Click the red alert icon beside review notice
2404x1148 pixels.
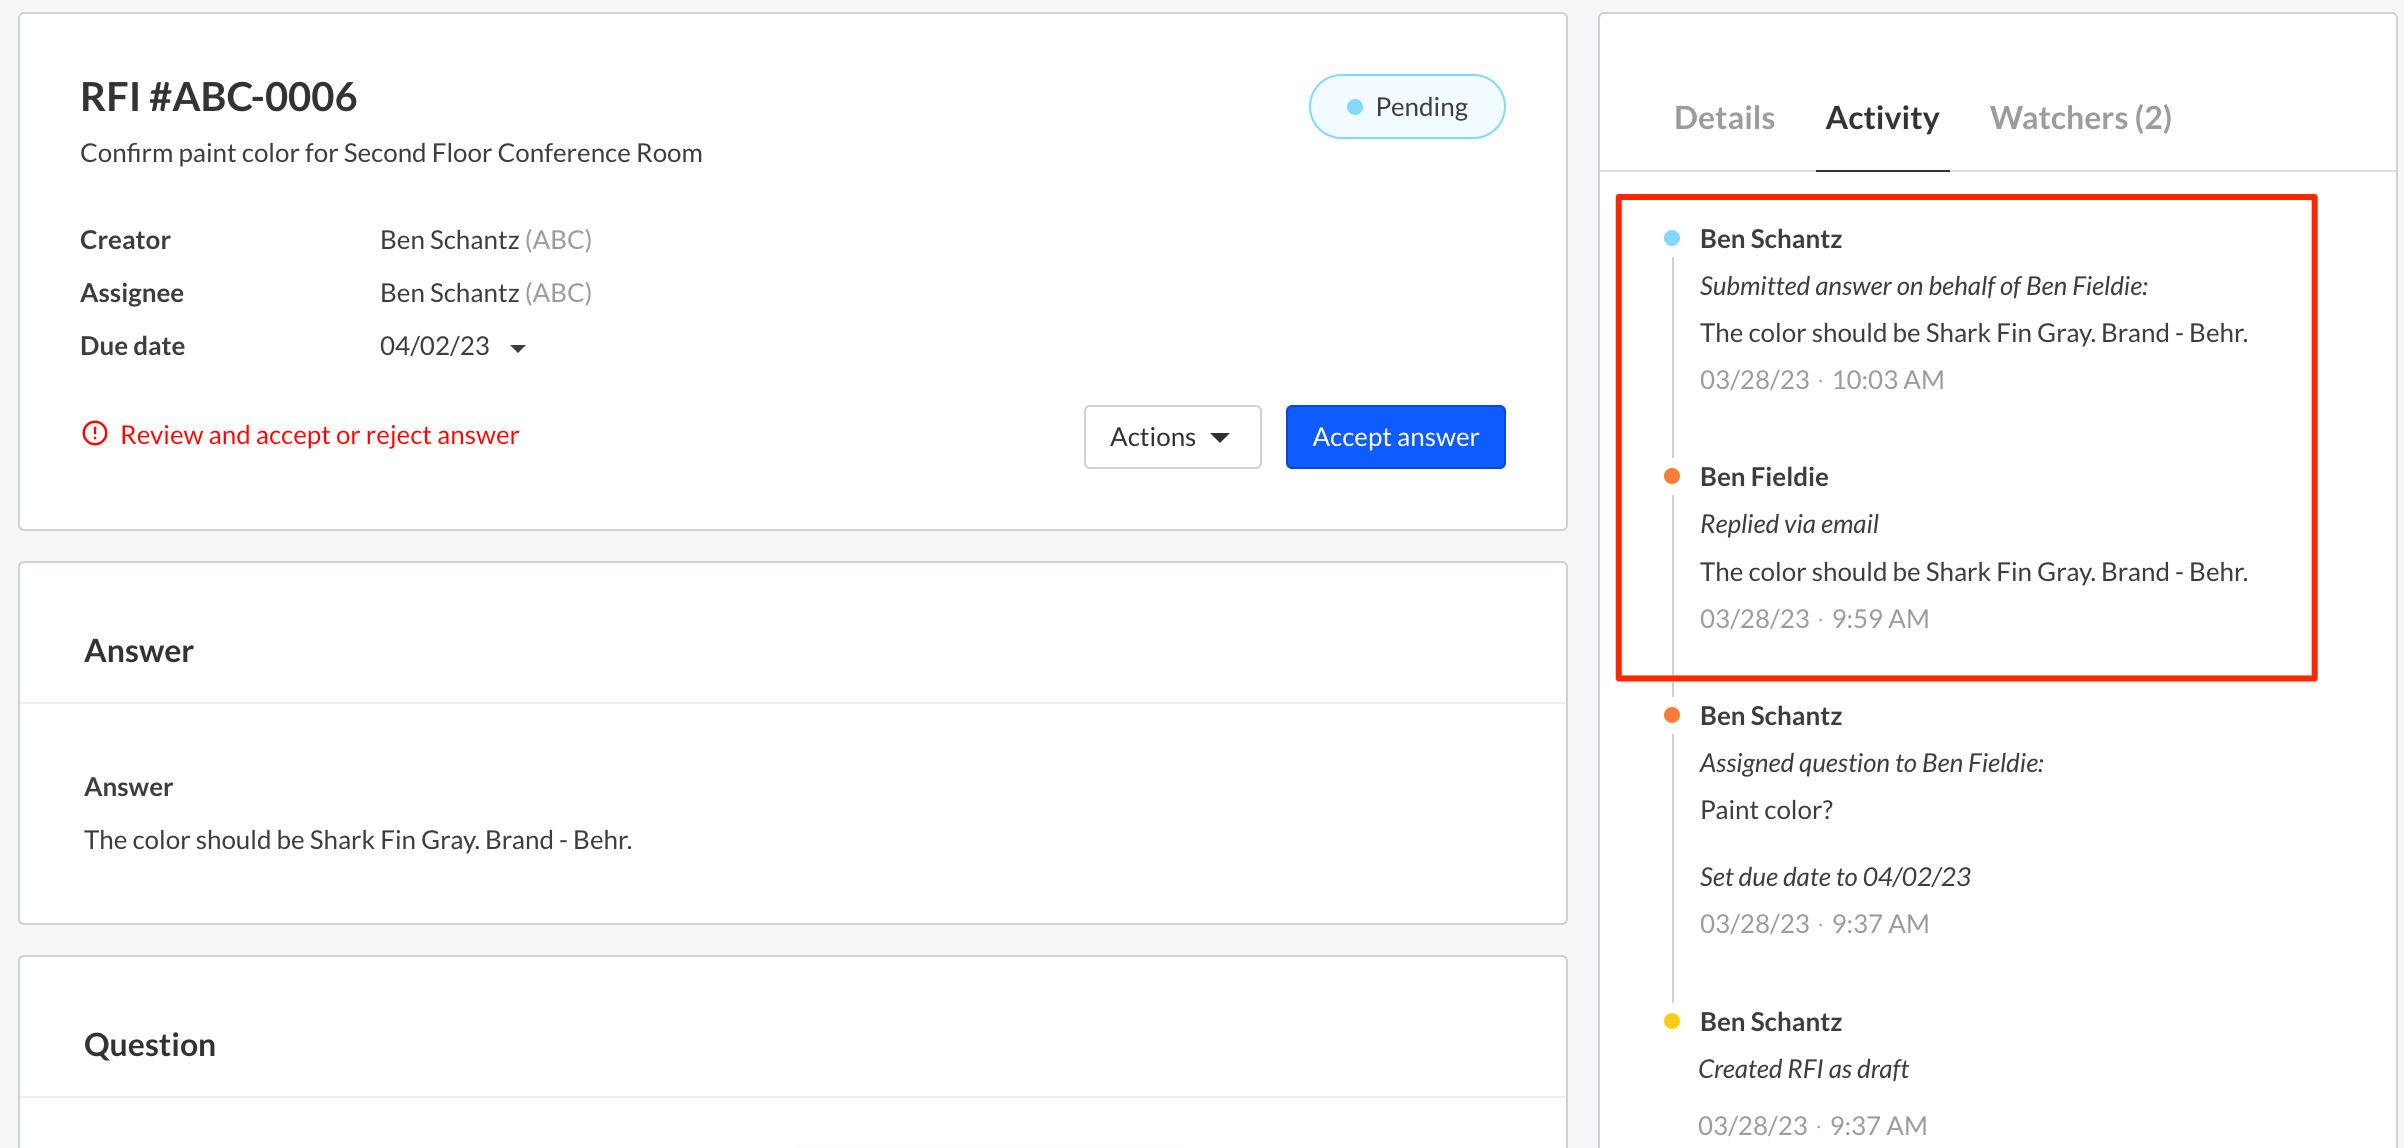(x=94, y=433)
